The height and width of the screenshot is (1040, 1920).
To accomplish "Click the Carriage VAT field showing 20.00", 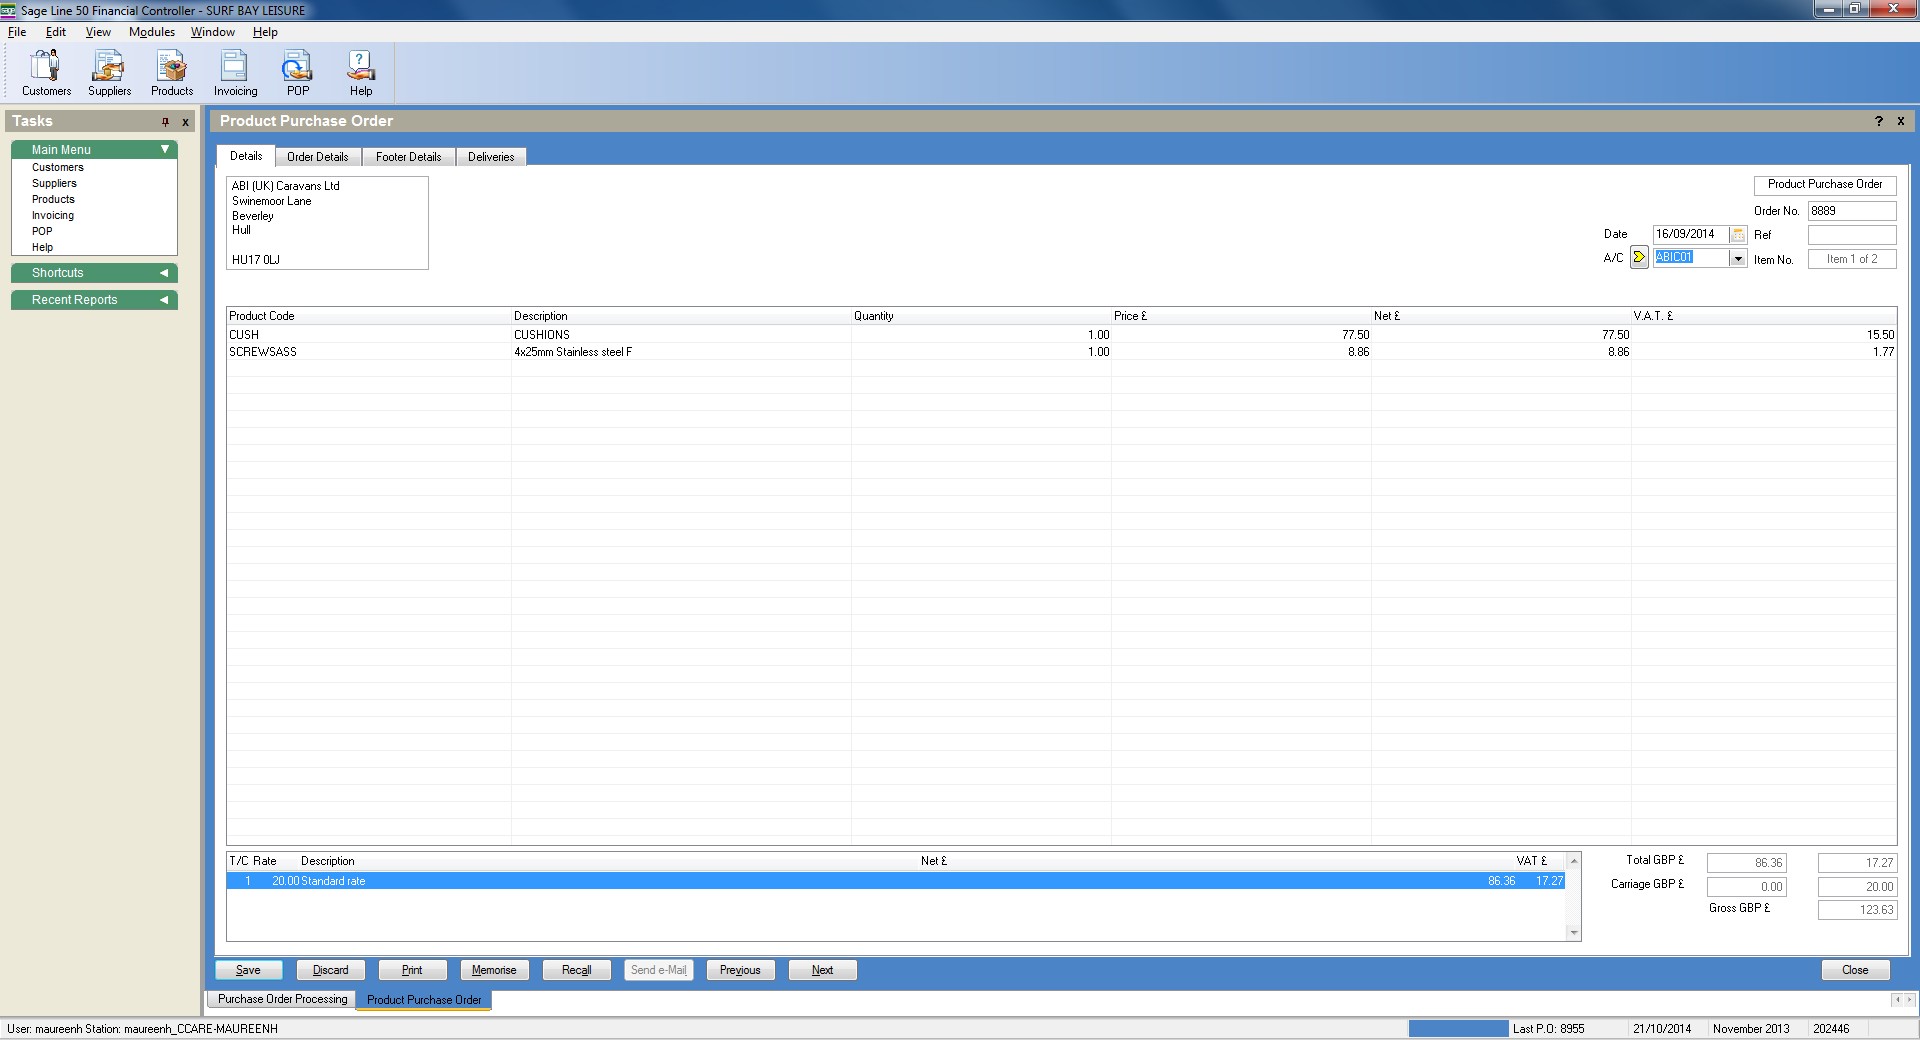I will click(x=1857, y=887).
